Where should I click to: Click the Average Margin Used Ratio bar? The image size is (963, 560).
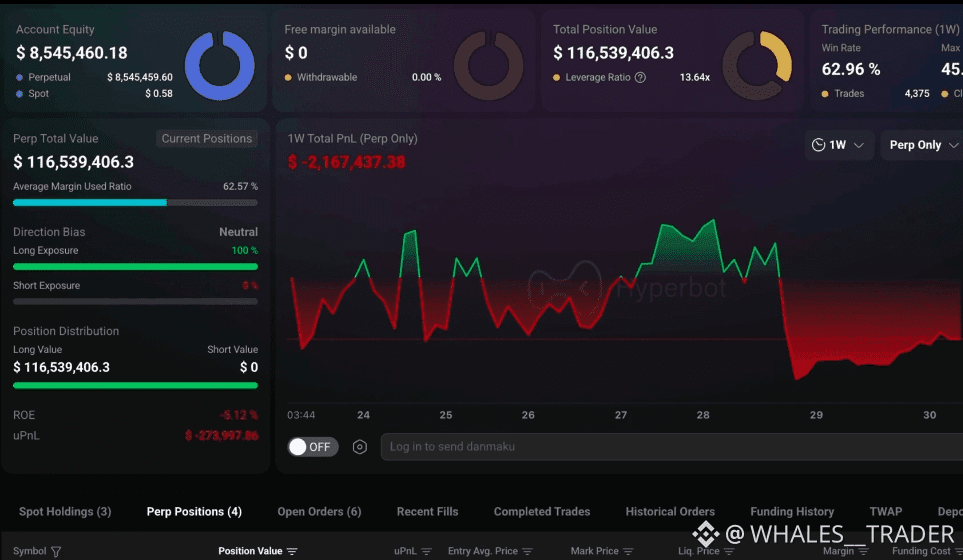tap(135, 203)
